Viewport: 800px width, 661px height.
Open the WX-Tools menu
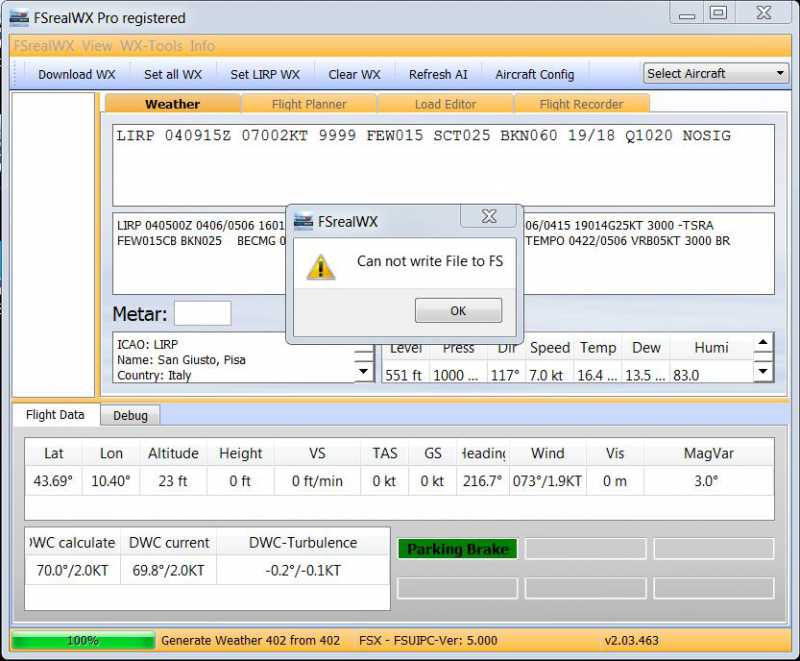click(151, 46)
